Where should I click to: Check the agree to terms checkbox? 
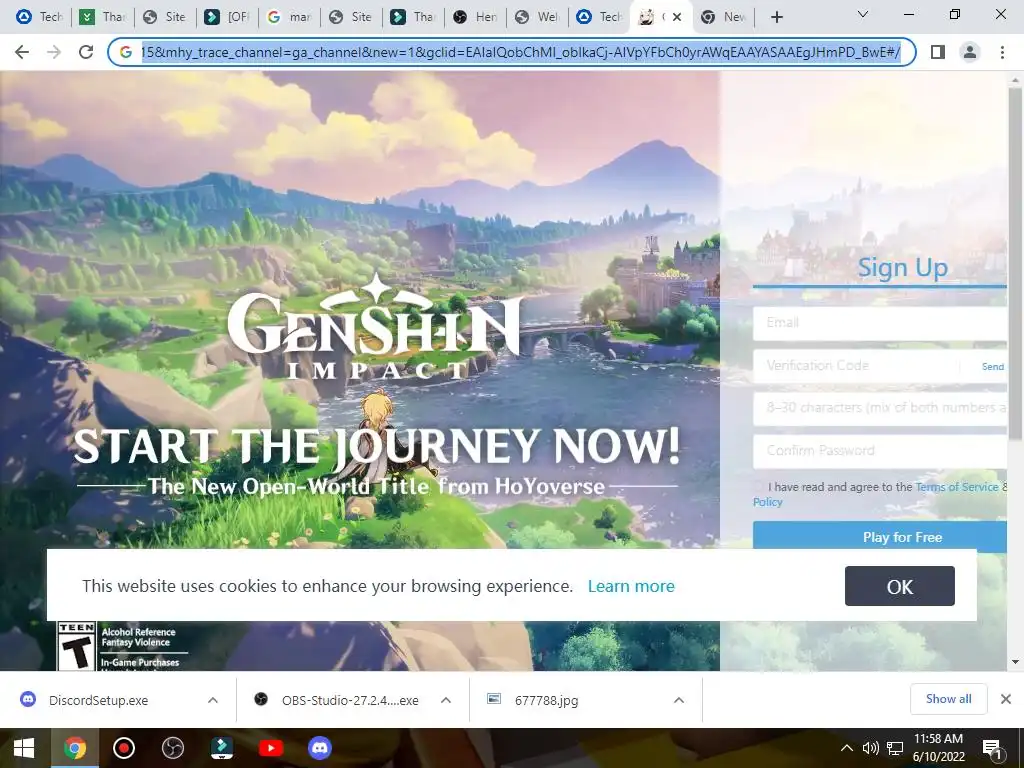(x=758, y=487)
